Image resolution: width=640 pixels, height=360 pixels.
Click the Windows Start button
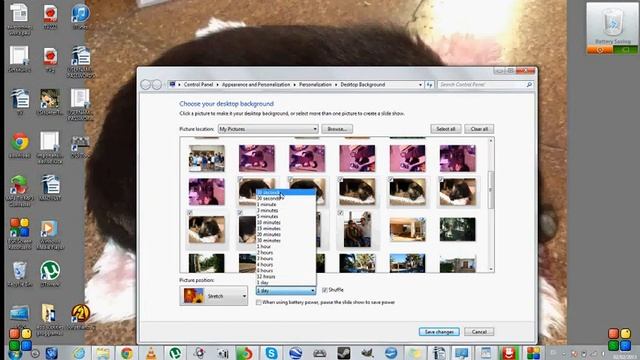tap(15, 354)
